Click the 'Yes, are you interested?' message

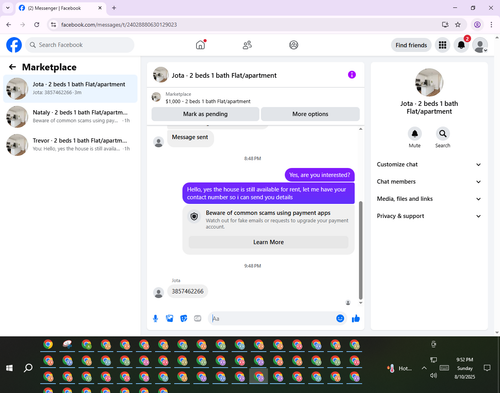tap(319, 175)
